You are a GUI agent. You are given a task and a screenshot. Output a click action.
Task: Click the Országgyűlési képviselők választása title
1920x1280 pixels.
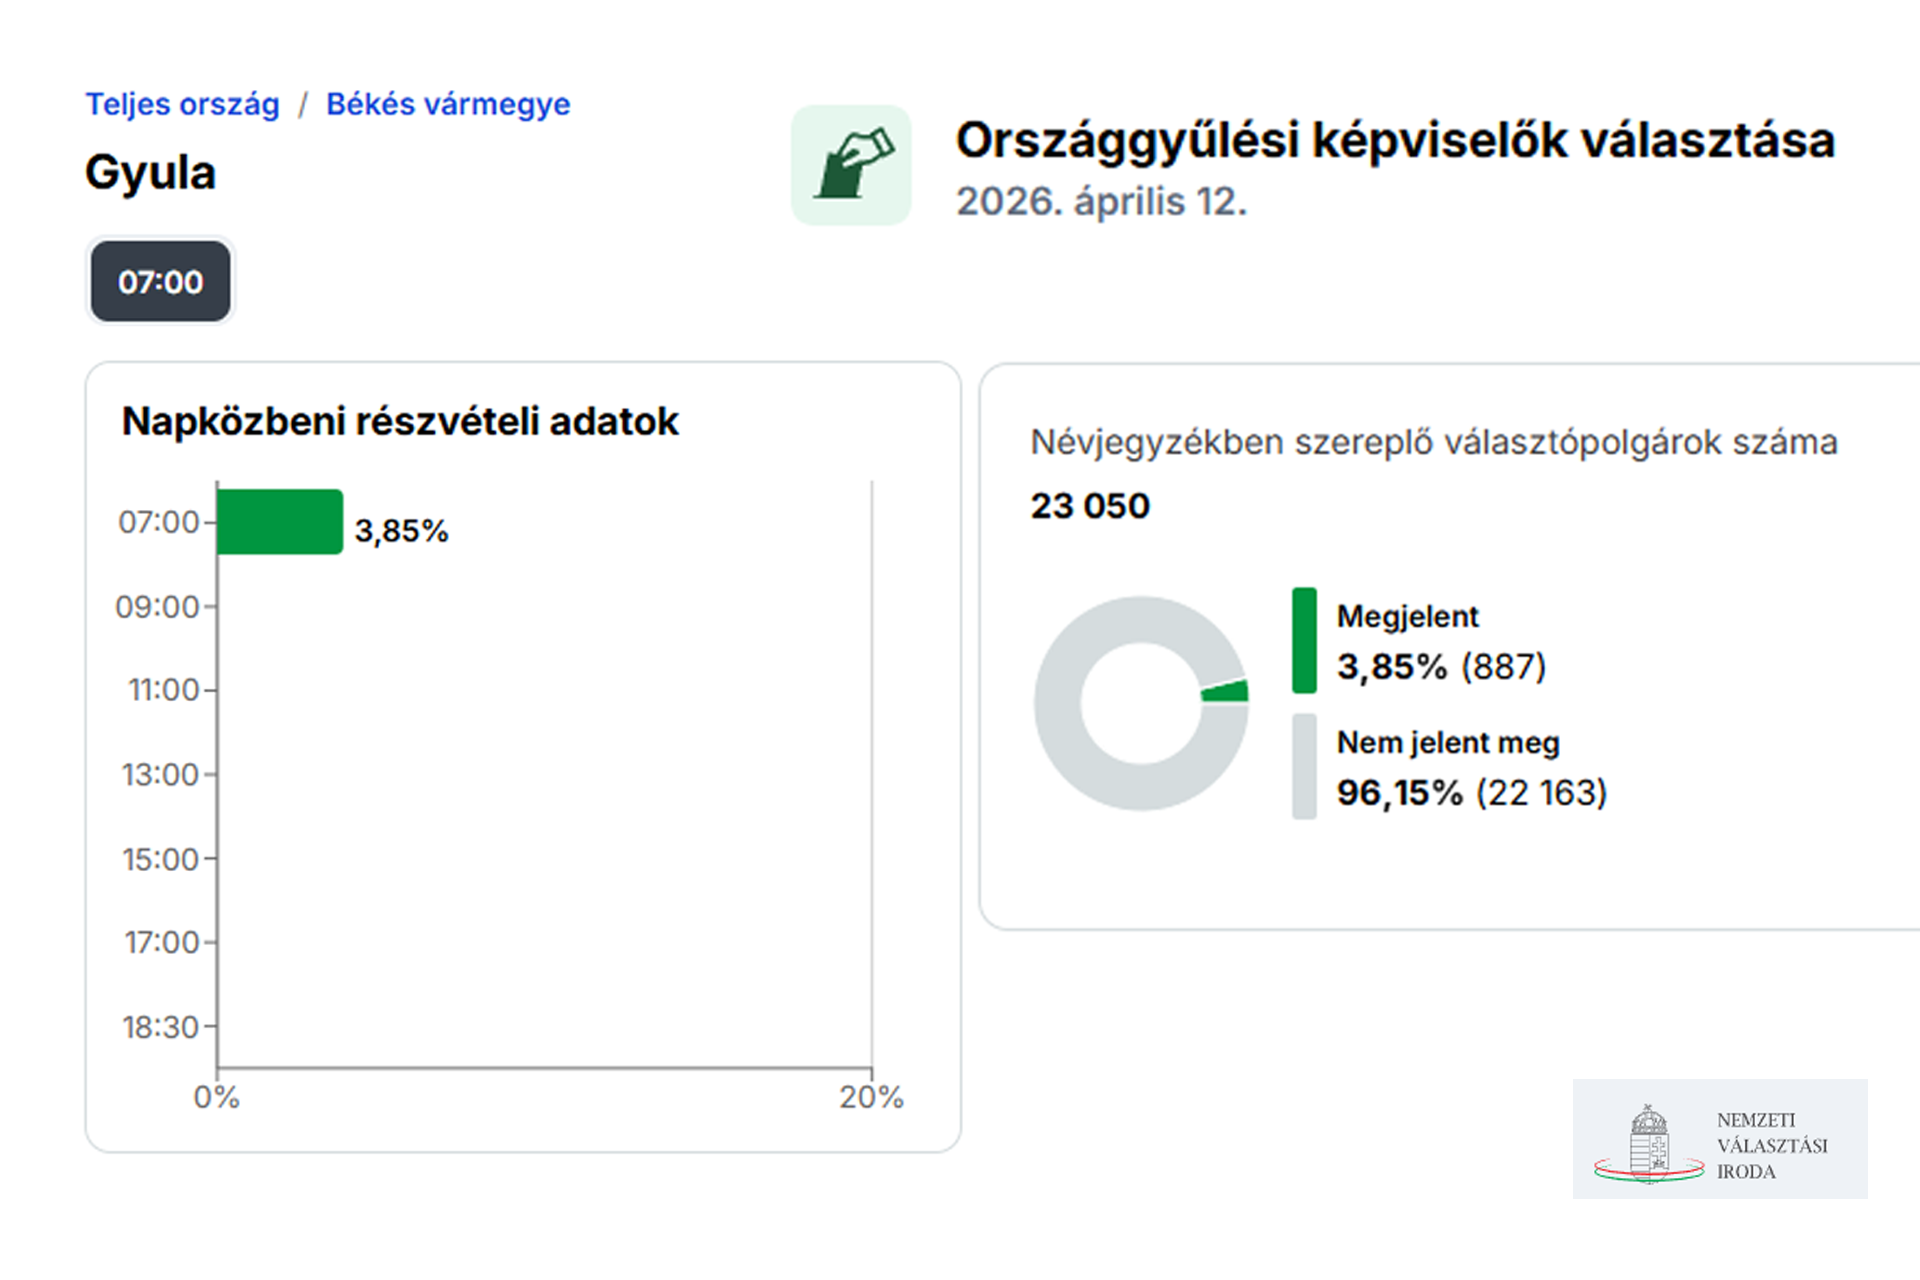click(1395, 140)
